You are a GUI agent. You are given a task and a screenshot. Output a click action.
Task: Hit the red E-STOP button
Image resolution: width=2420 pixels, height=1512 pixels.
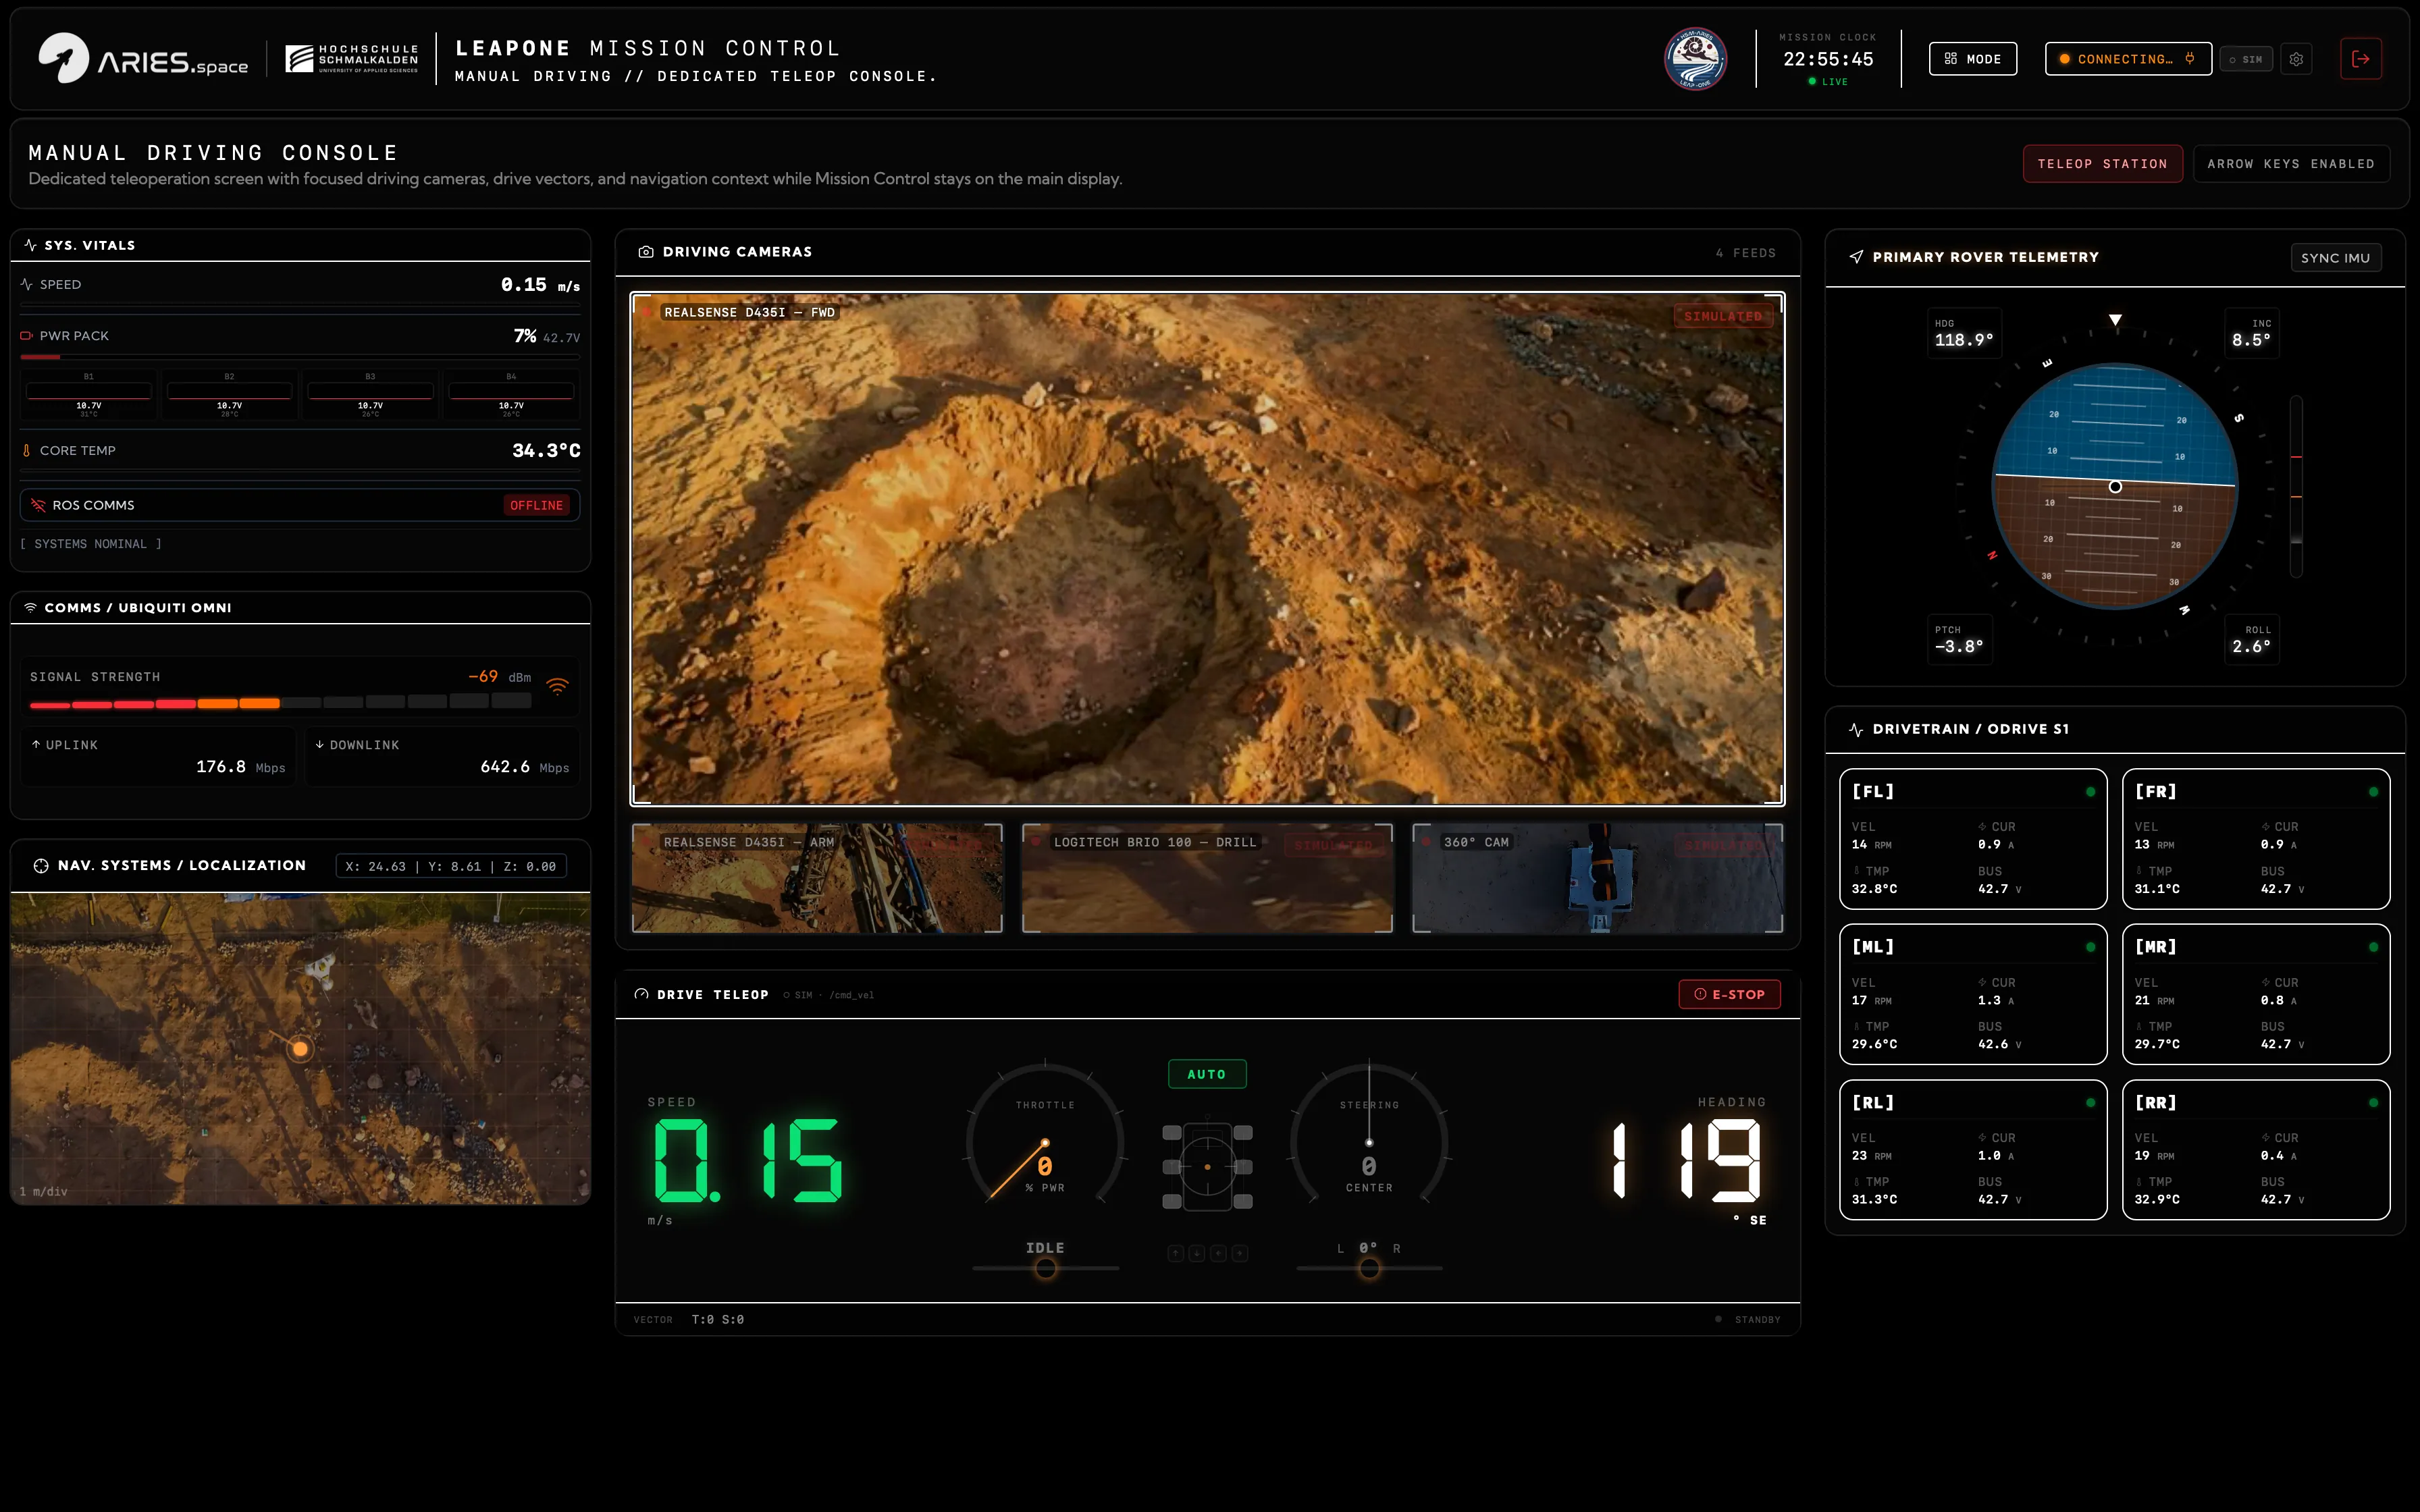[1729, 994]
